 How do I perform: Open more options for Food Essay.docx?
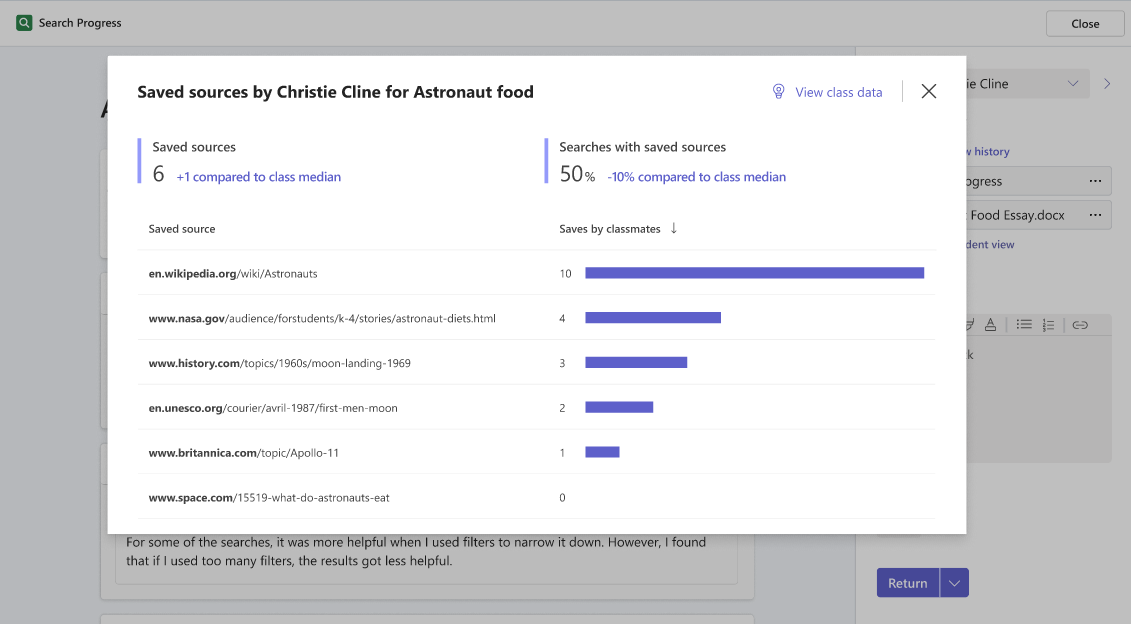pos(1095,215)
